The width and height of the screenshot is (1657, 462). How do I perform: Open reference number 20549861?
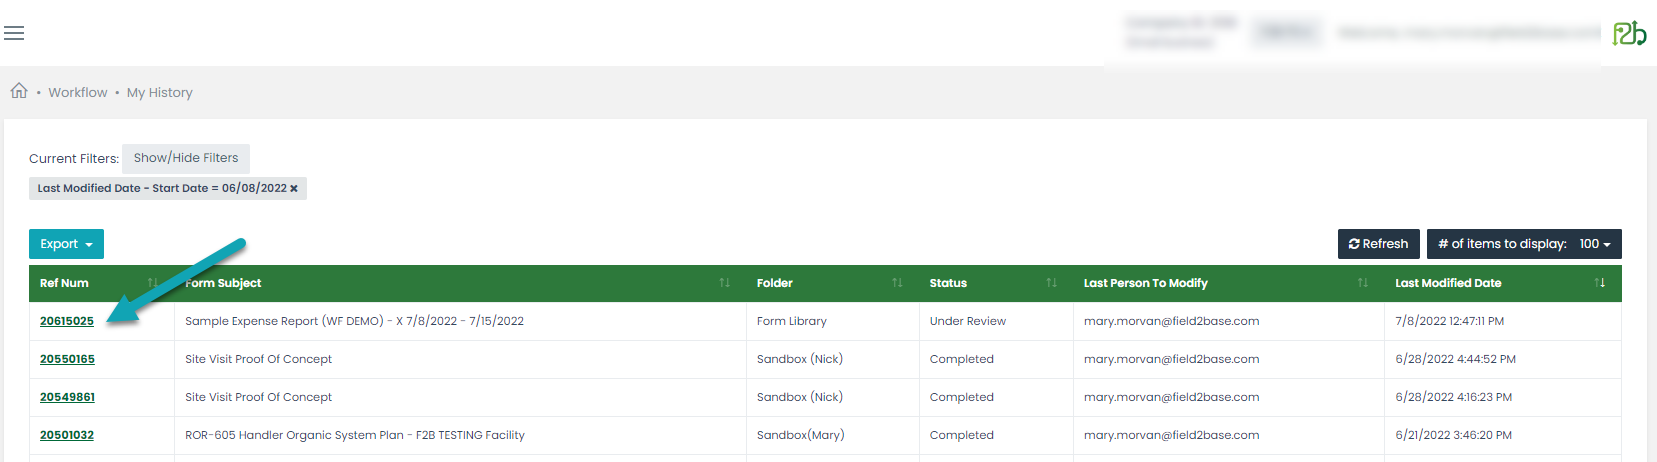(67, 397)
